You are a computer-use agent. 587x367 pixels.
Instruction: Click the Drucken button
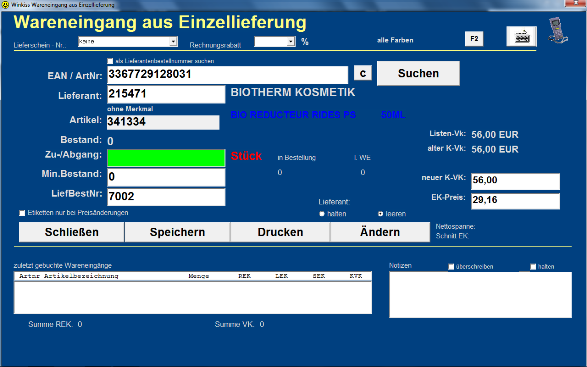tap(280, 232)
